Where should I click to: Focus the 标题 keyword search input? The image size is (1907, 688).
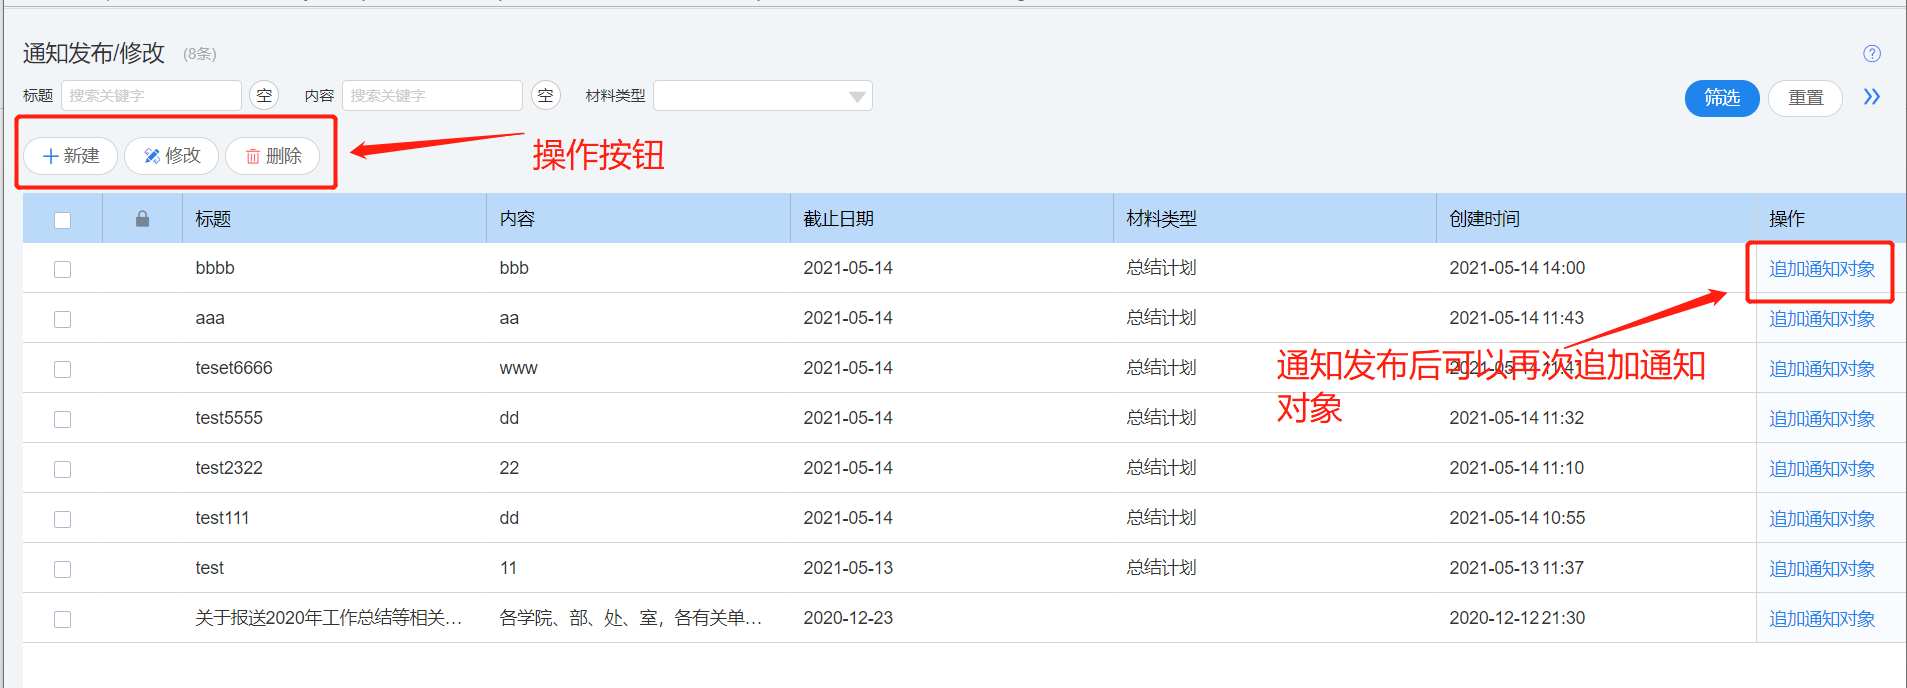pos(151,96)
